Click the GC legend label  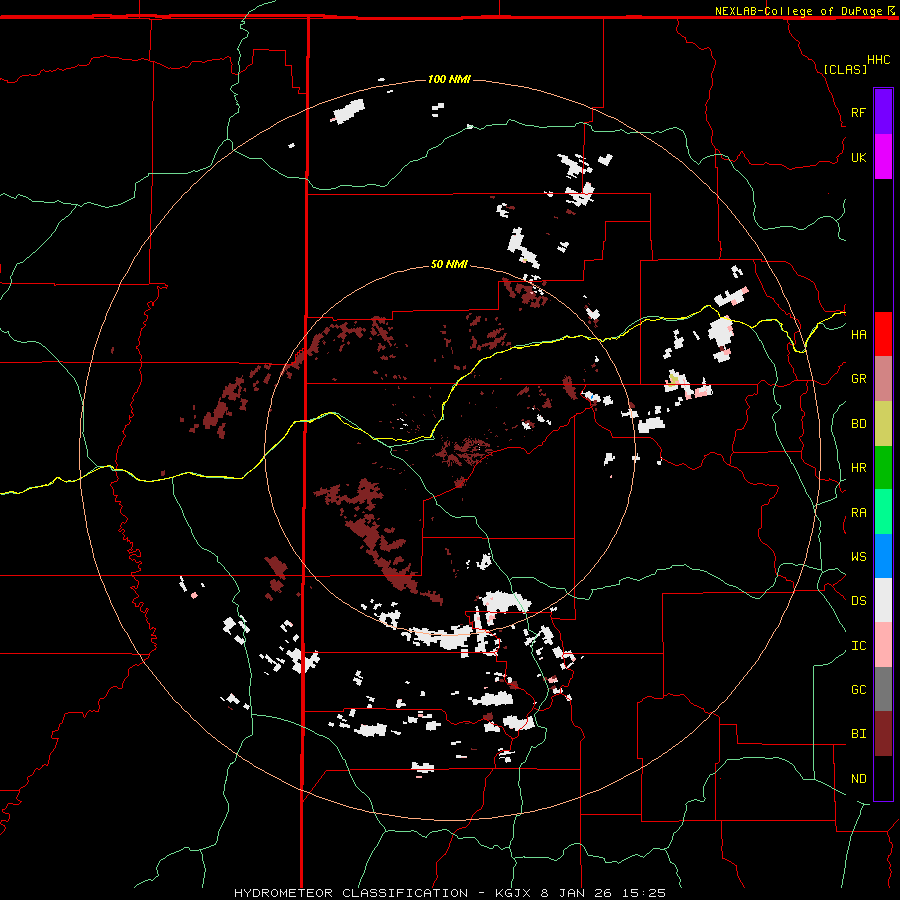[858, 690]
